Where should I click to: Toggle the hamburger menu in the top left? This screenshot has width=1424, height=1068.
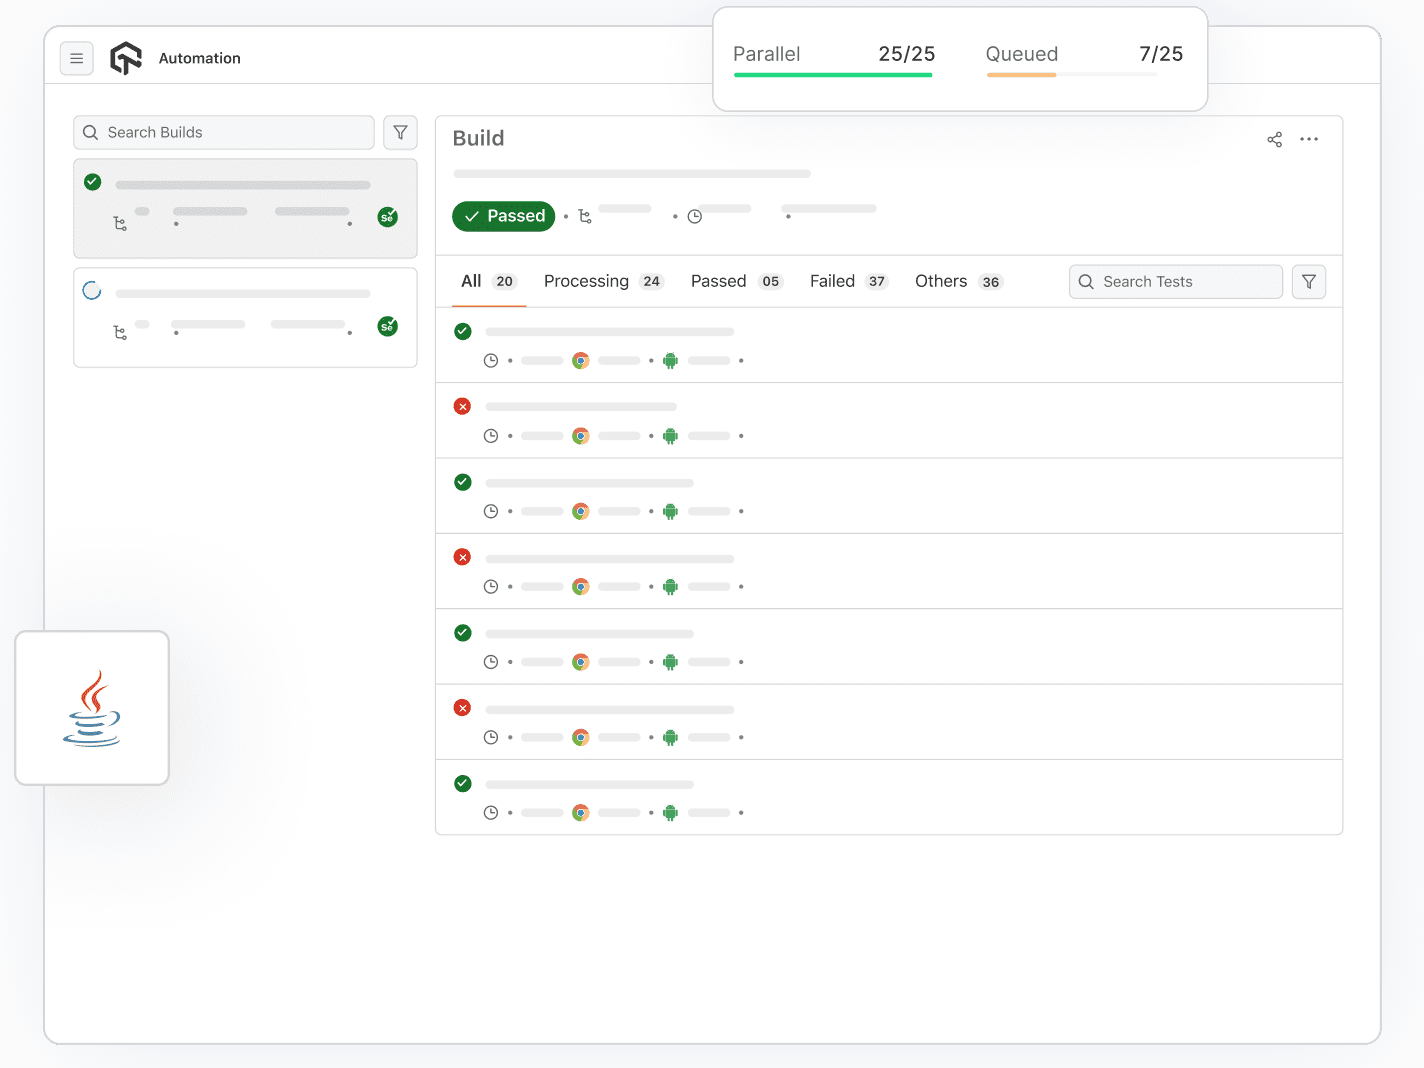tap(77, 58)
